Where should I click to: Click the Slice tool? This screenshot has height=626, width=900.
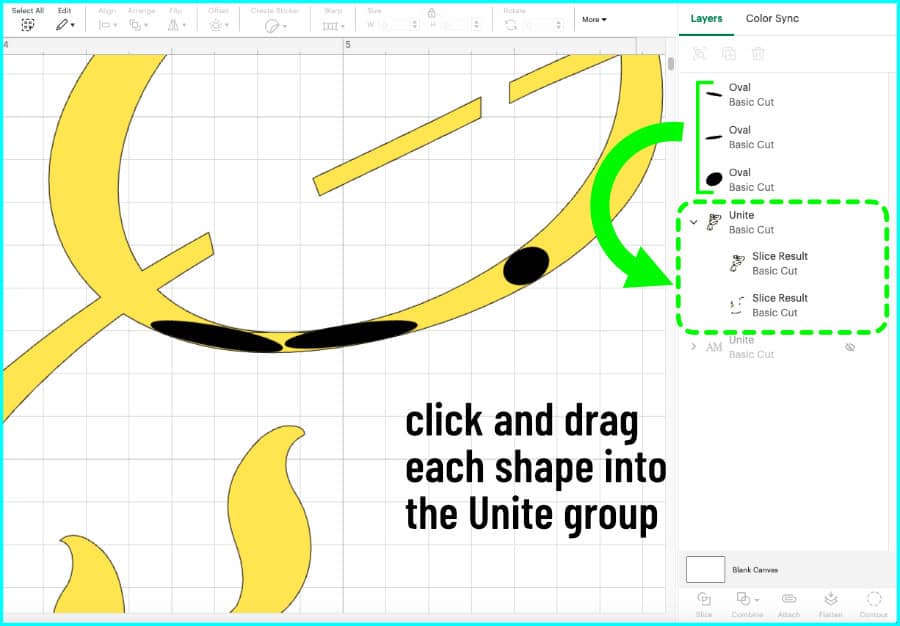click(x=704, y=604)
